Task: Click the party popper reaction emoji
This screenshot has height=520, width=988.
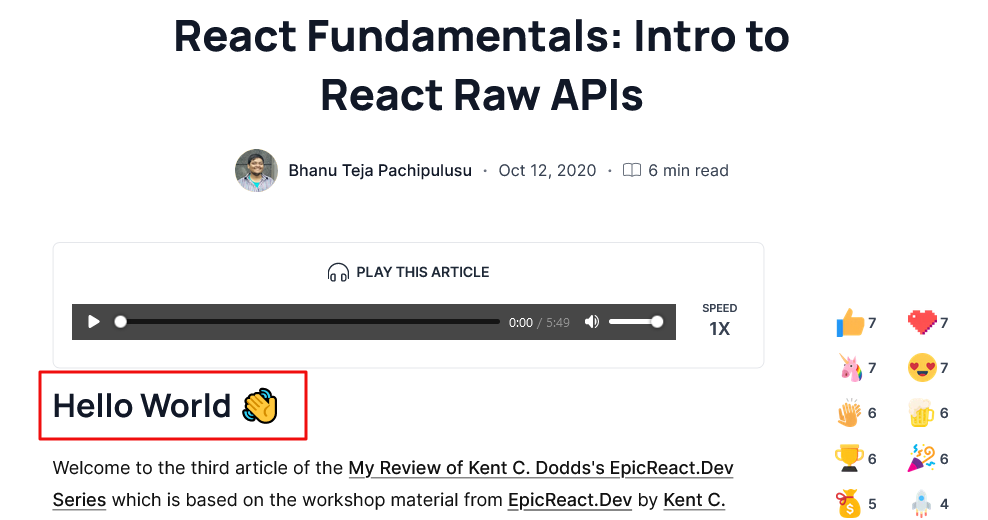Action: tap(921, 458)
